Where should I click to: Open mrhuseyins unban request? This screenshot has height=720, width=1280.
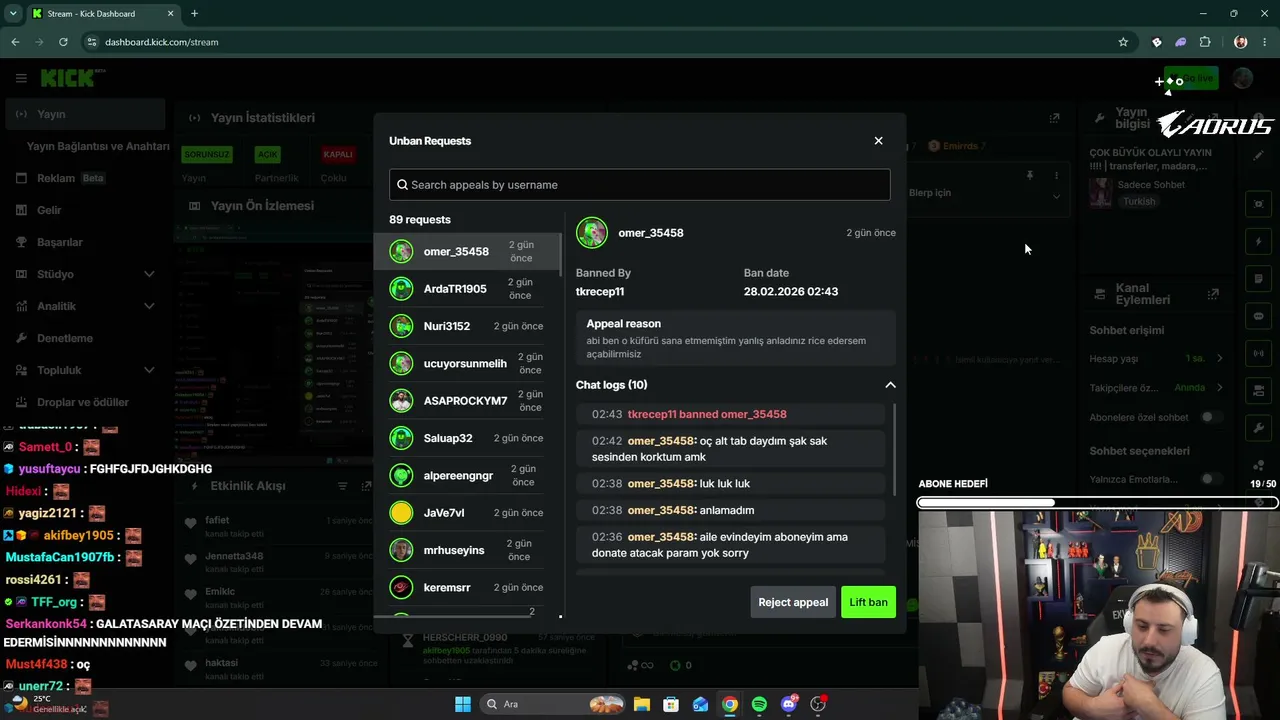click(x=468, y=550)
